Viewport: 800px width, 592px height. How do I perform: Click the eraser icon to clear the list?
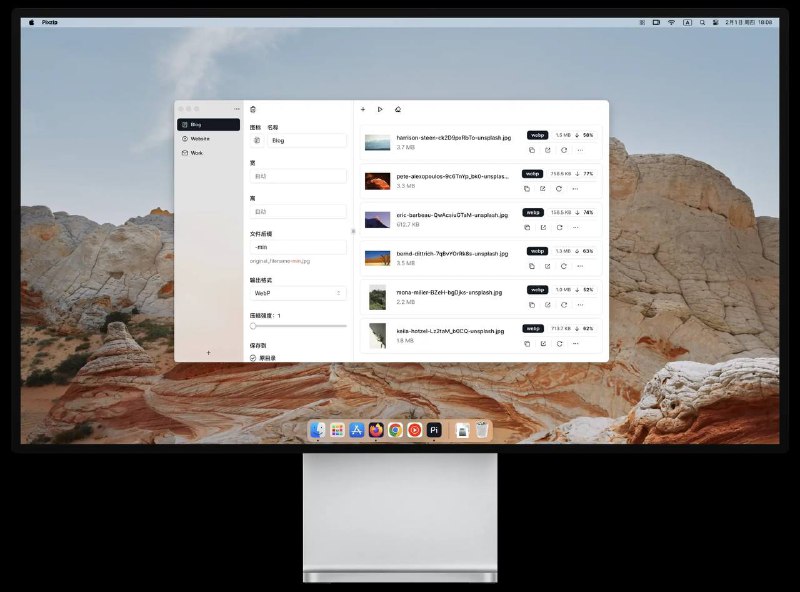[398, 109]
